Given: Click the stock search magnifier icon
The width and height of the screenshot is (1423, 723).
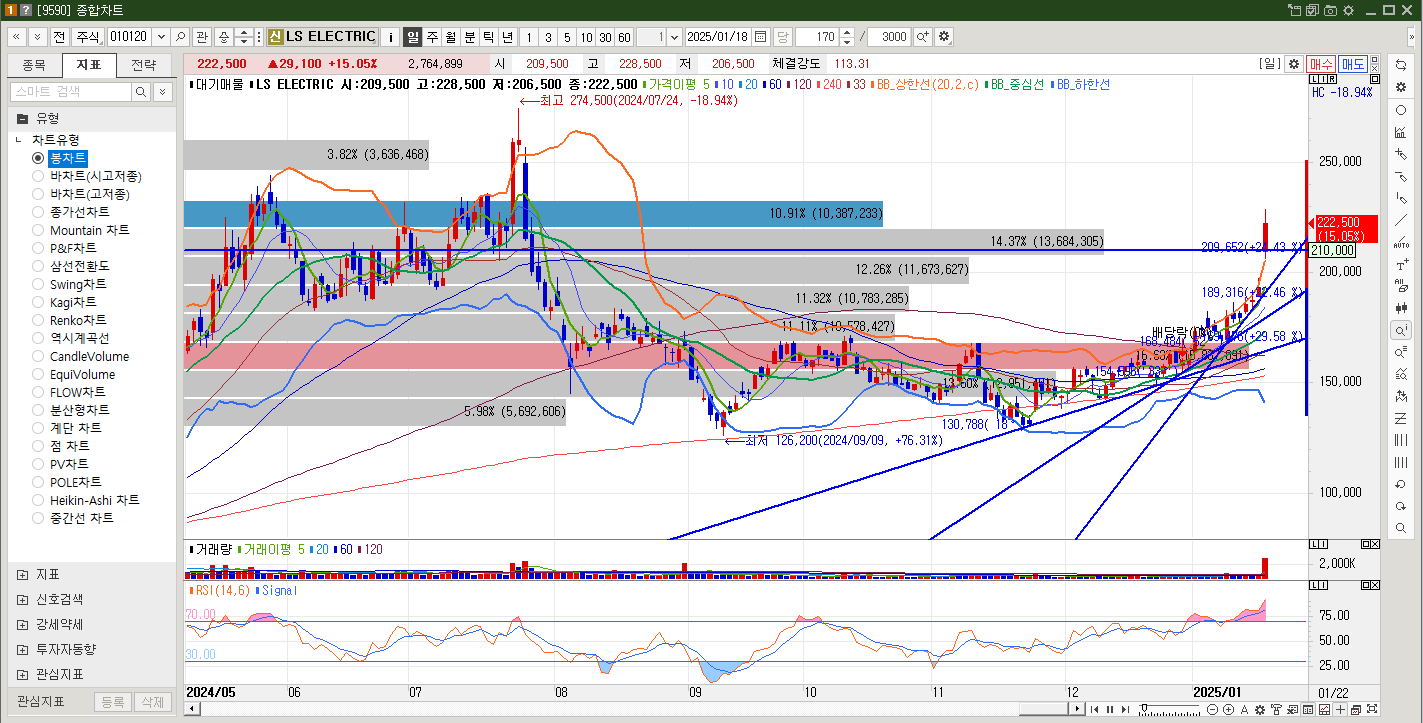Looking at the screenshot, I should tap(180, 36).
